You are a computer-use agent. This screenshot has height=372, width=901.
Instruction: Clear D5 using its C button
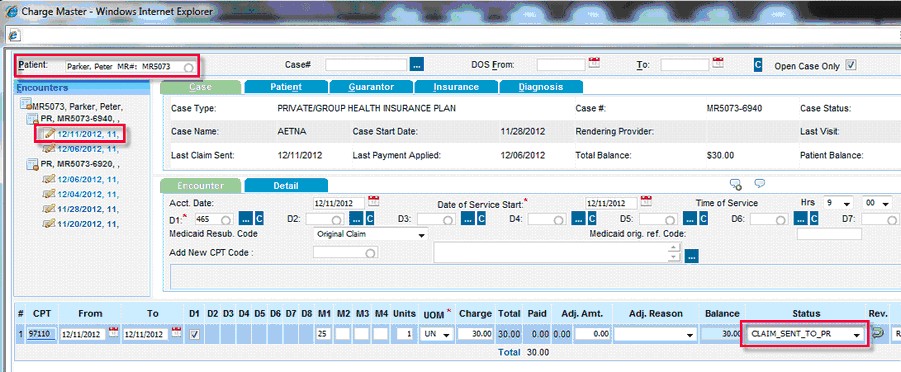[x=703, y=218]
